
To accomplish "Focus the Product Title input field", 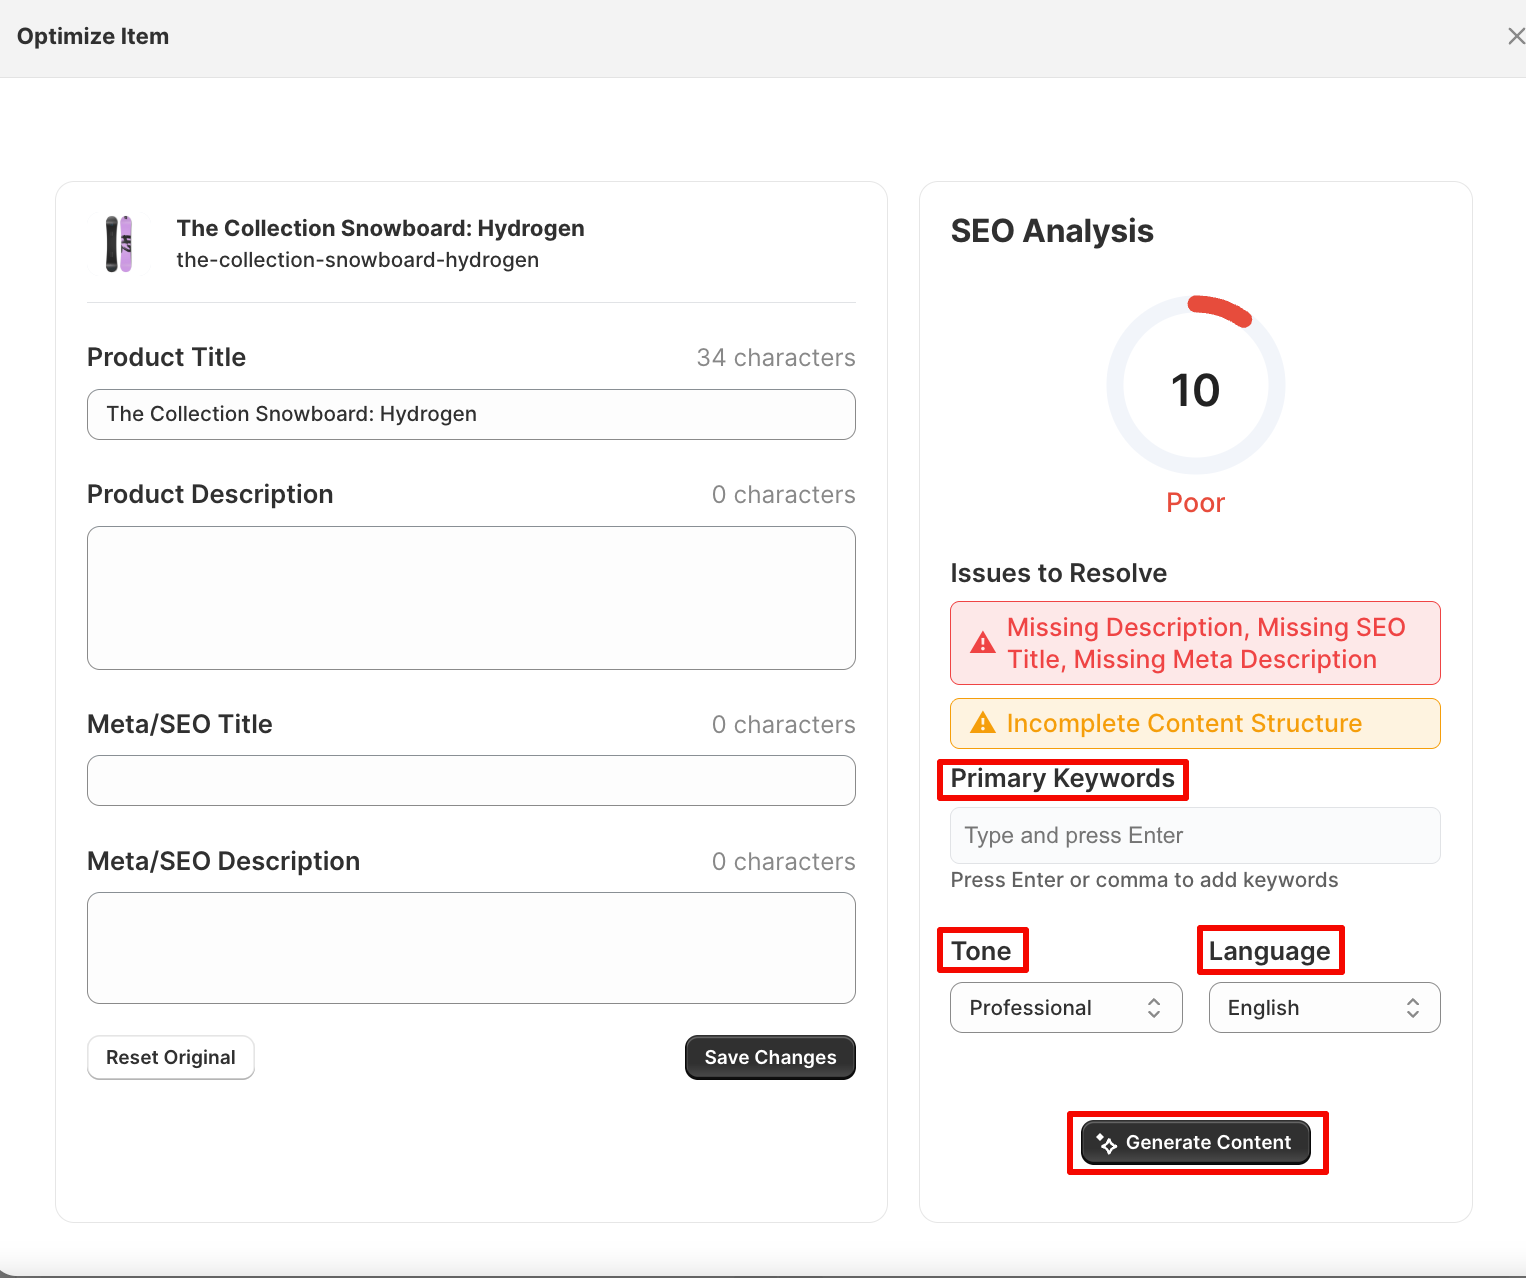I will point(471,415).
